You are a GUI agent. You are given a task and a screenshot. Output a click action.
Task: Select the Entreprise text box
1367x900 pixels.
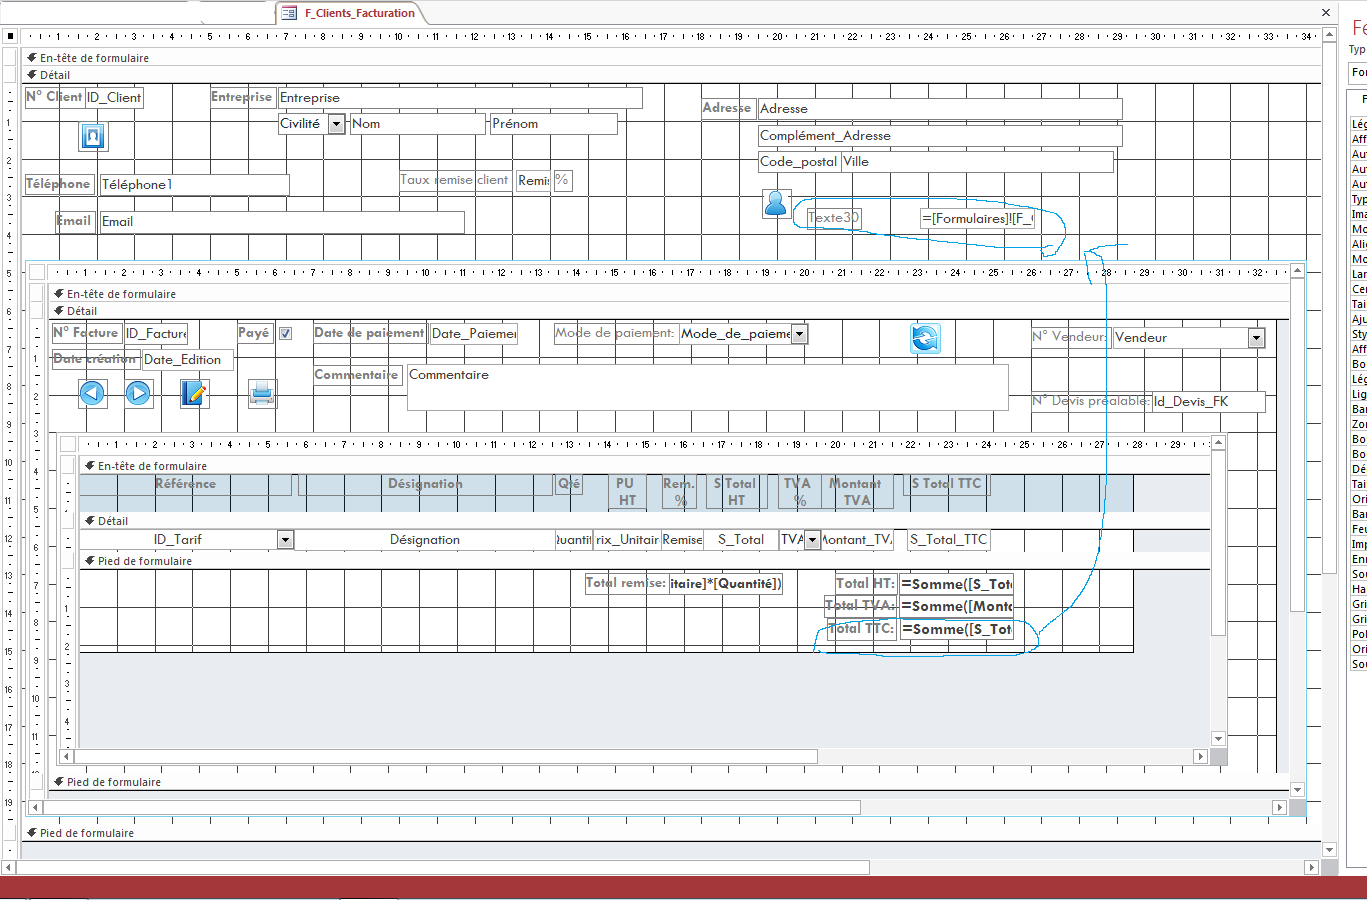click(460, 98)
